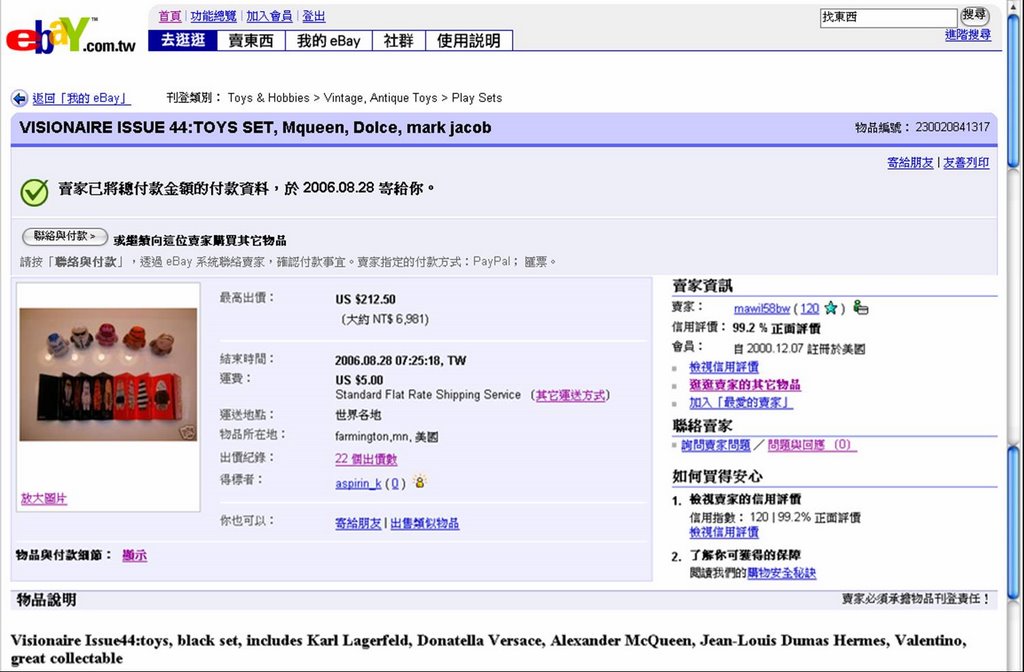Open winning bidder aspirin_k profile

[358, 483]
